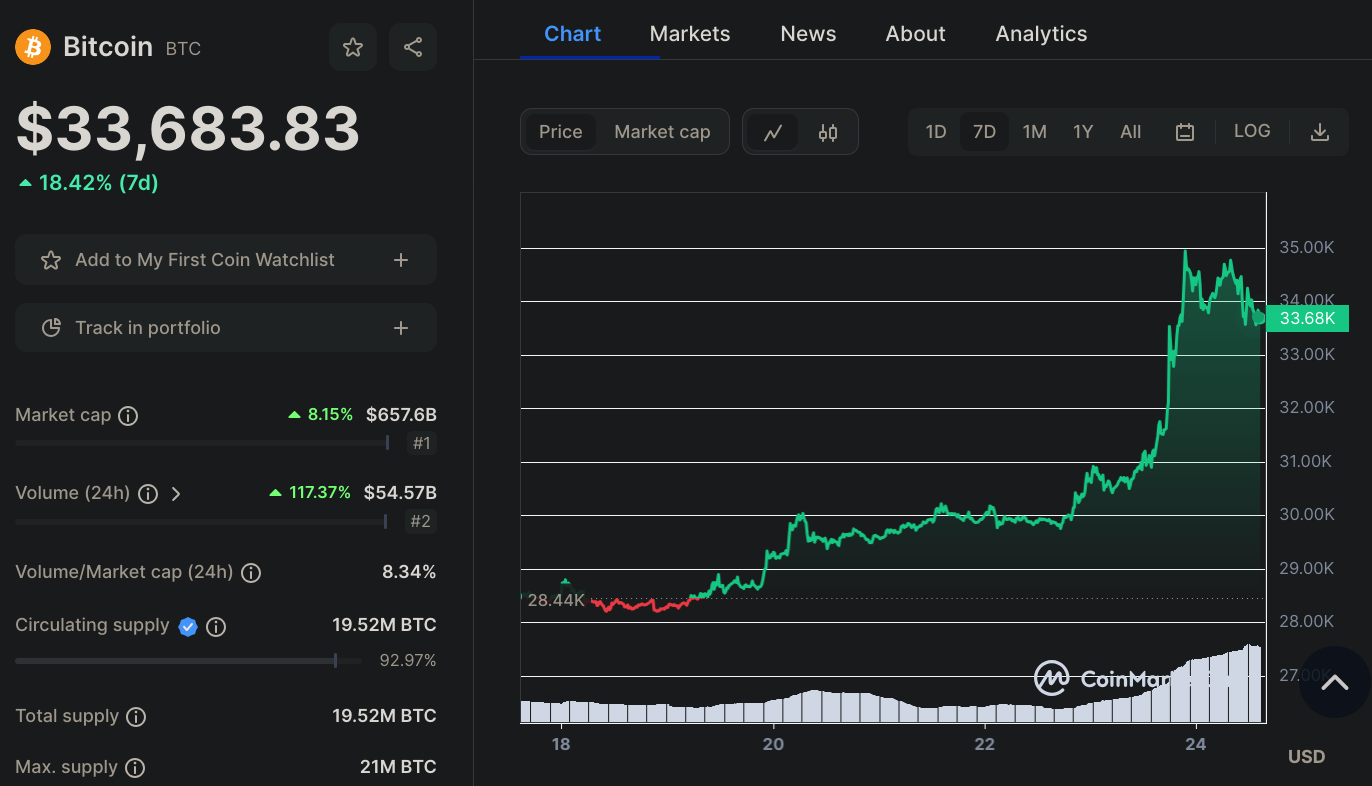
Task: Click the plus on Track in portfolio
Action: point(401,328)
